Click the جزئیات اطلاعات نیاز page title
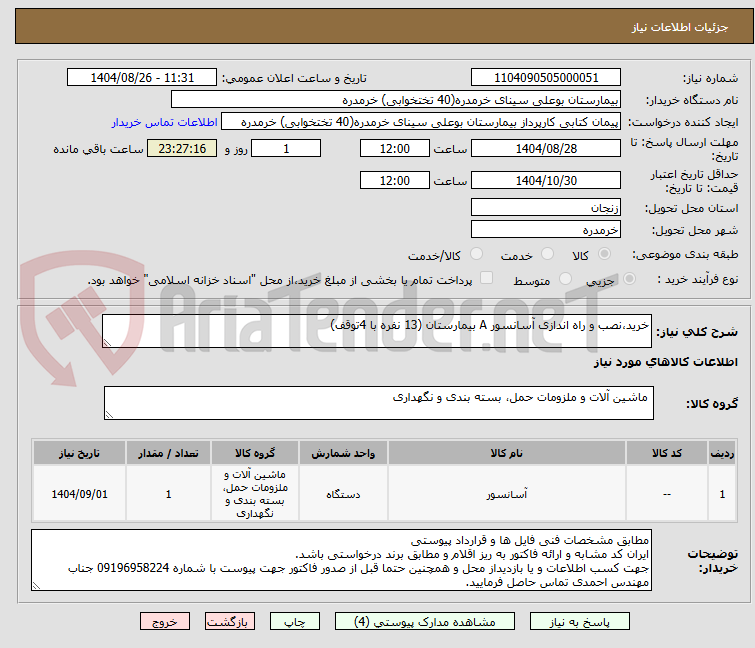 click(679, 27)
